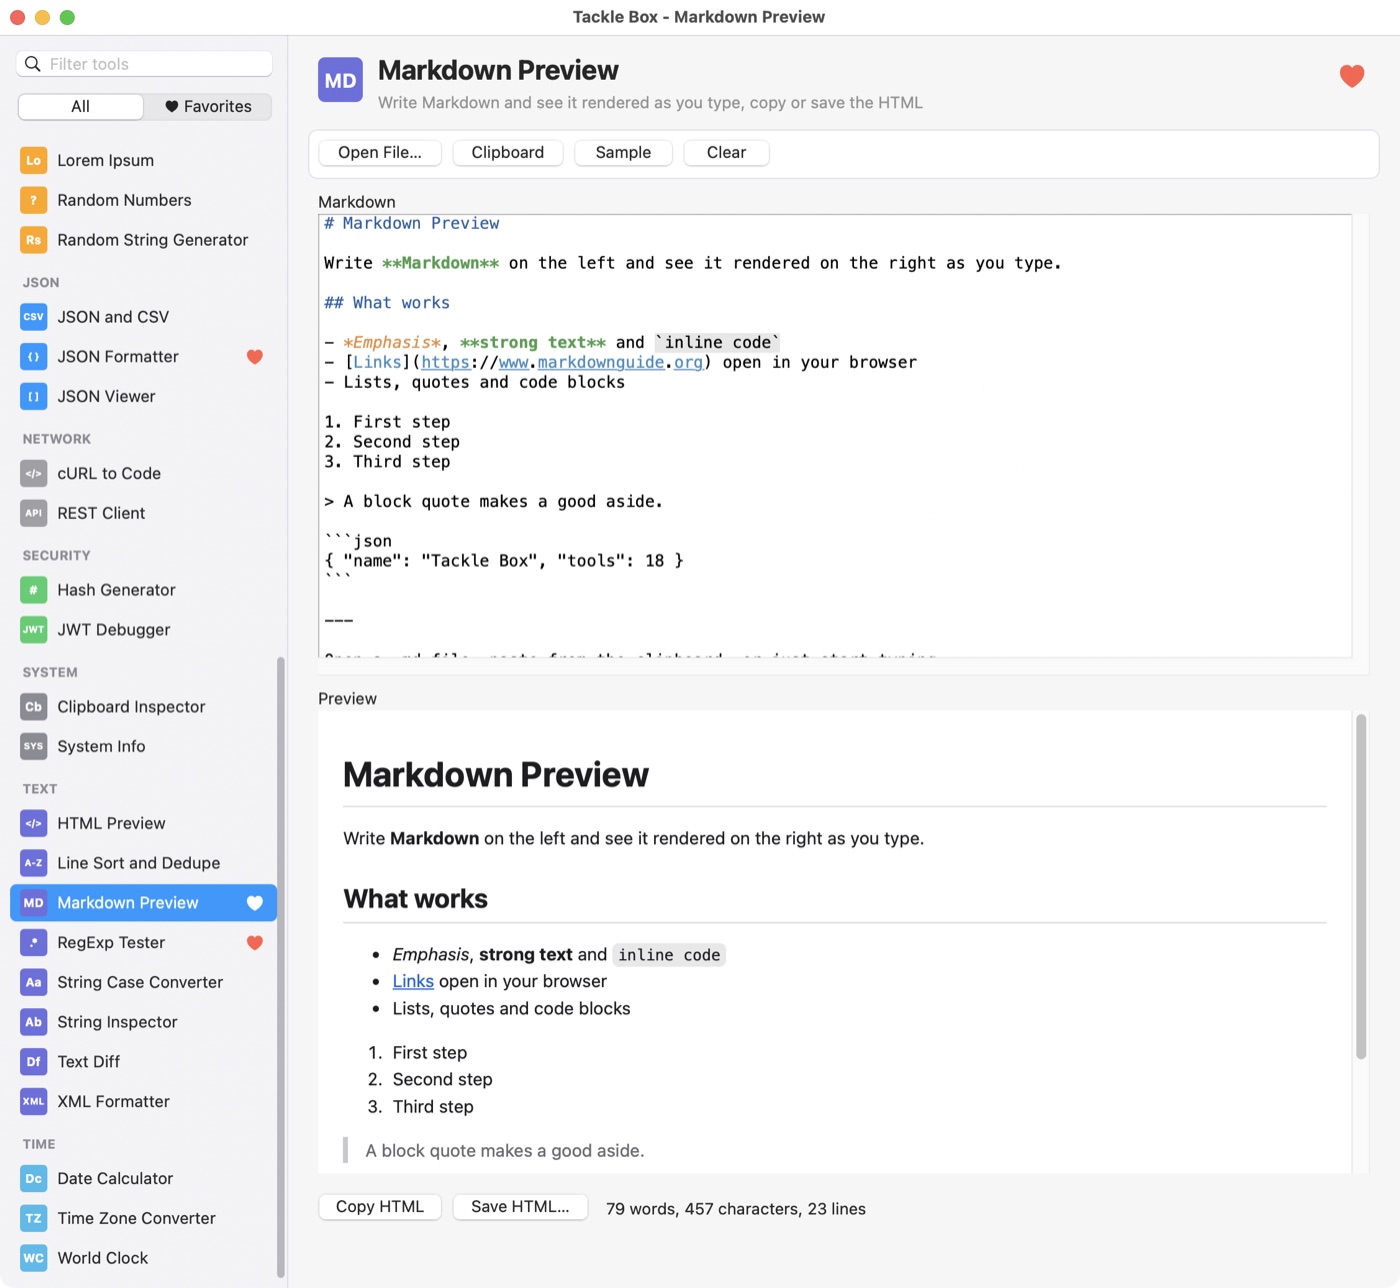Click "A block quote makes a good aside." in preview

point(505,1151)
